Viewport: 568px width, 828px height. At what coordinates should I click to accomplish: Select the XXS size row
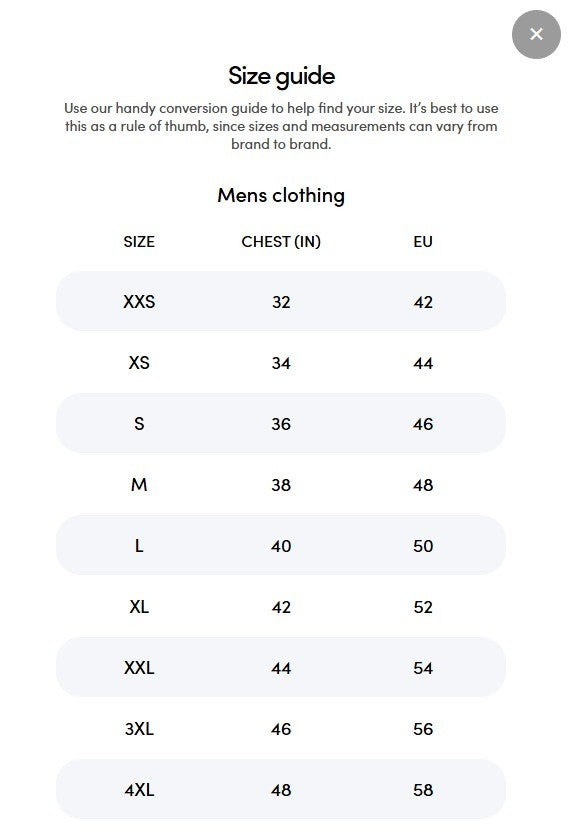coord(281,301)
